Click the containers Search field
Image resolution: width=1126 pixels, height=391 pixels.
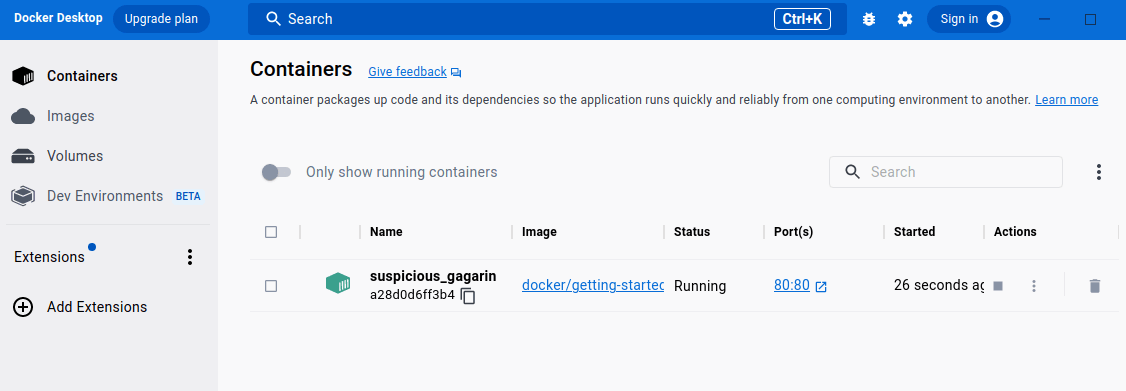(x=946, y=172)
